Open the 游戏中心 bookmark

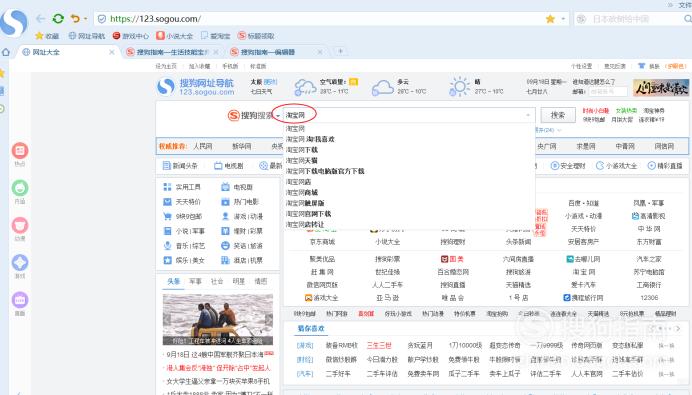(x=131, y=36)
